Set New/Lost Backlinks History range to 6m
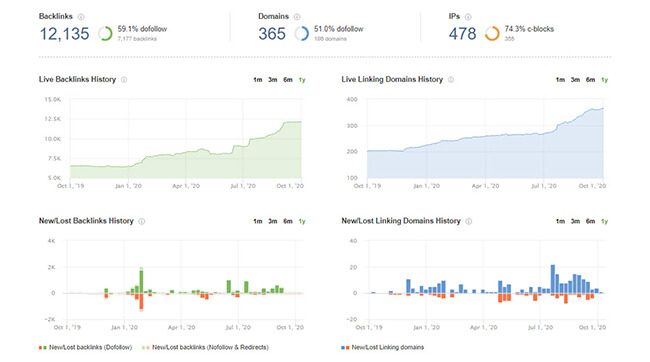The image size is (650, 362). [288, 221]
